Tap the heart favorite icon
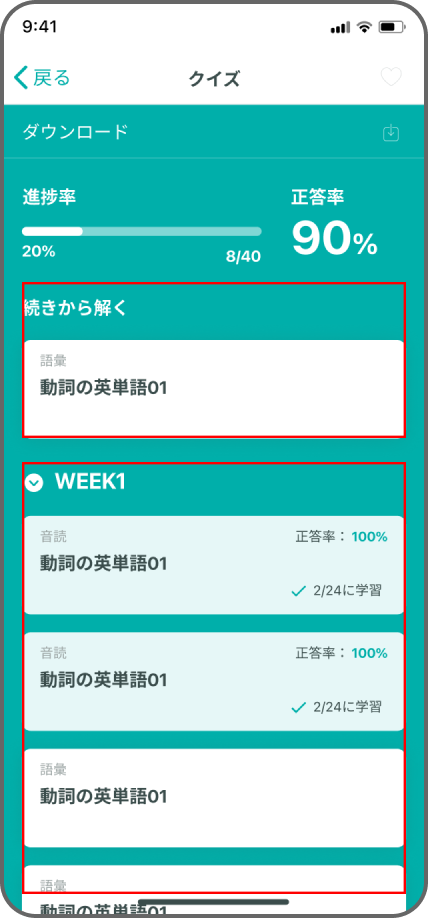The width and height of the screenshot is (428, 918). coord(391,78)
